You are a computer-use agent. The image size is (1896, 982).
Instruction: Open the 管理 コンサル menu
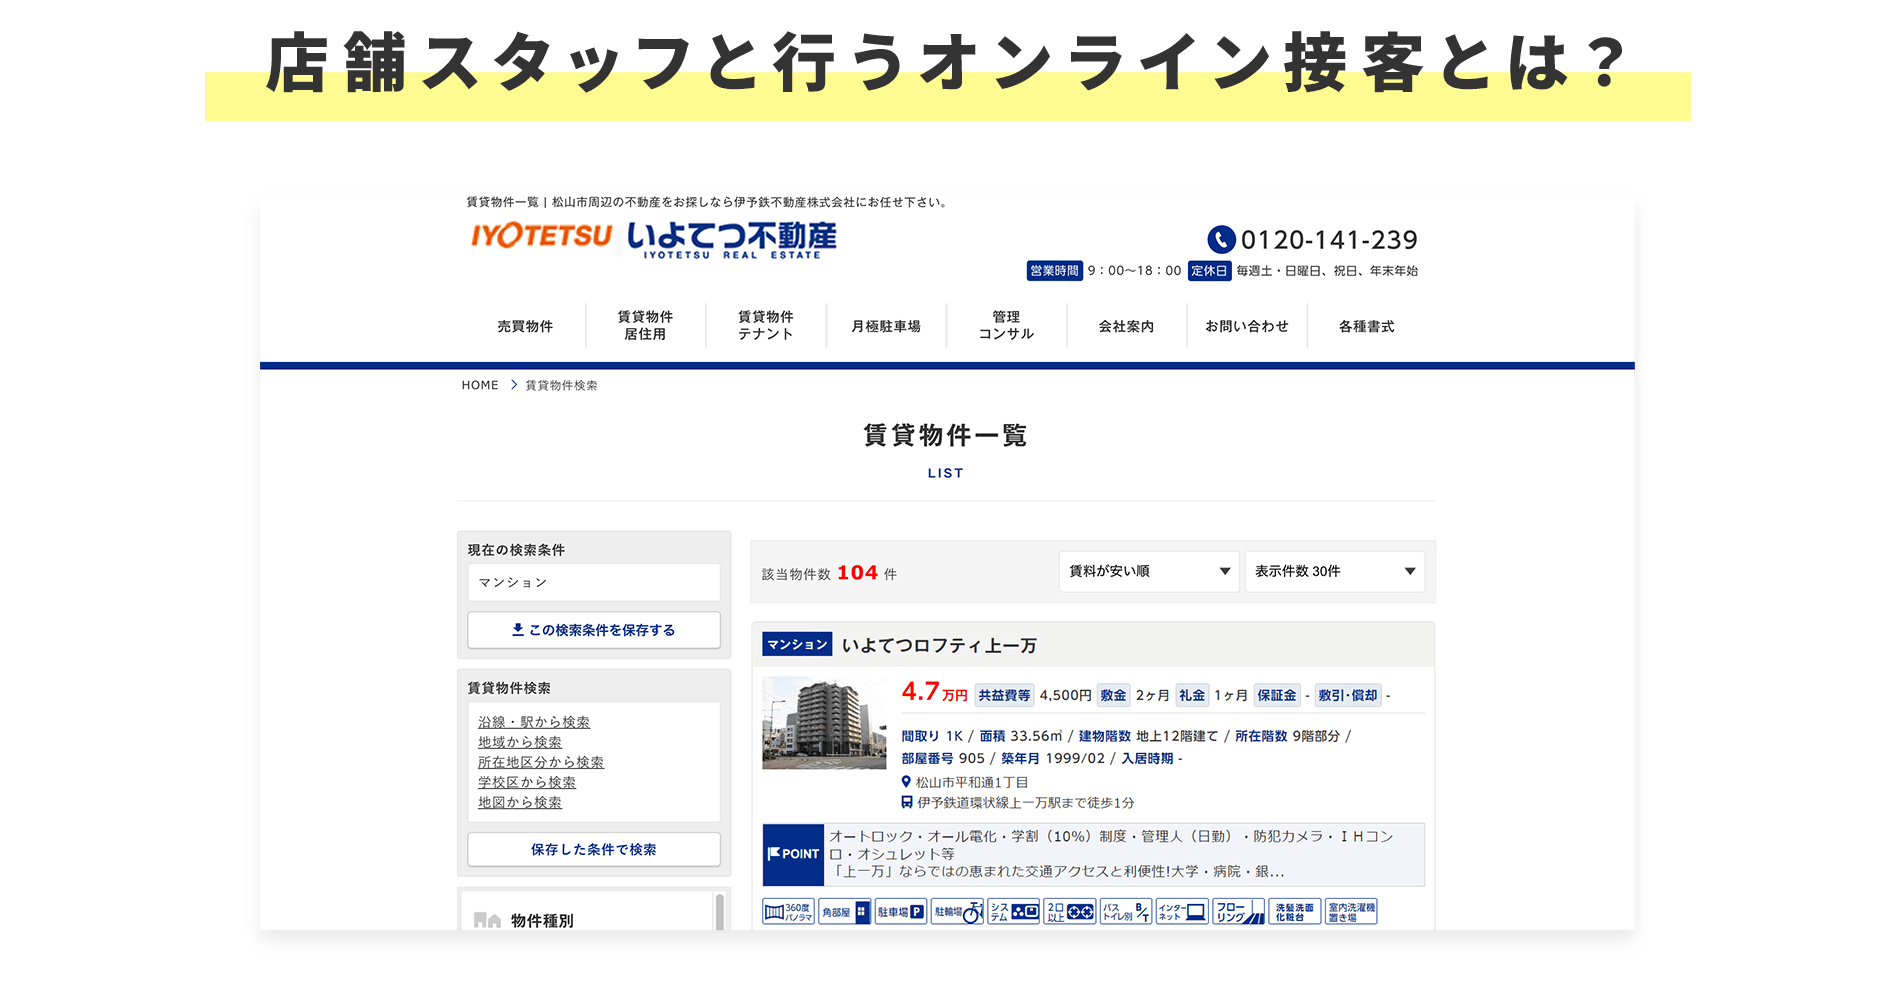click(1006, 325)
